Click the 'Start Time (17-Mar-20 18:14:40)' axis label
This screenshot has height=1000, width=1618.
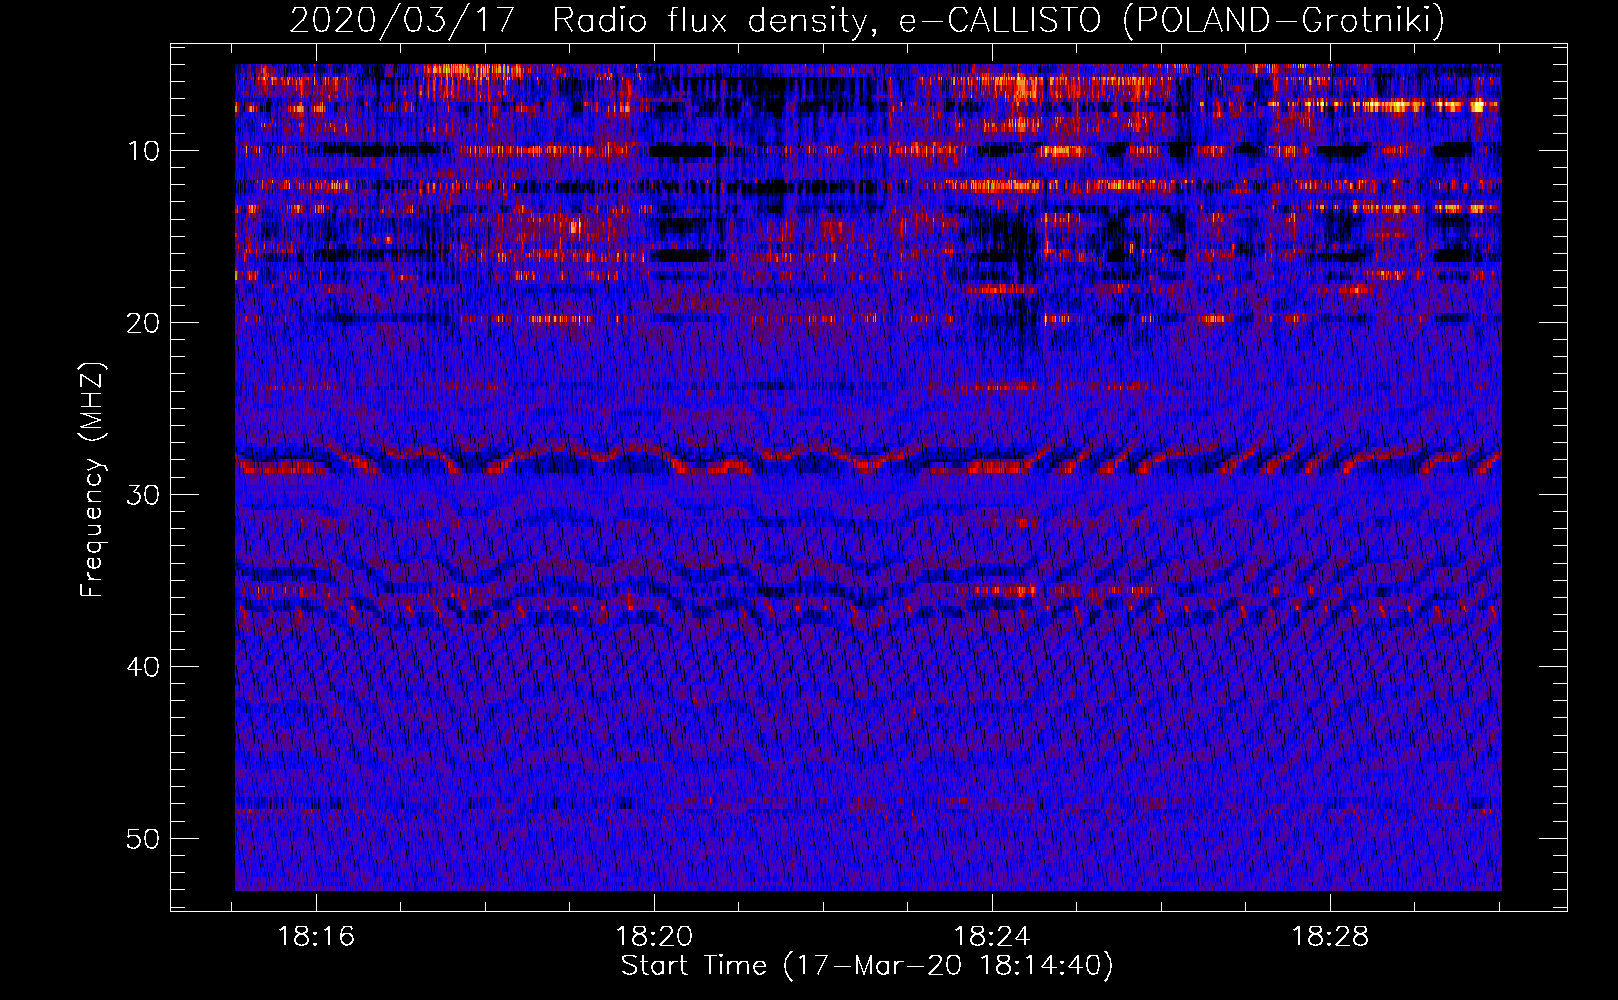[x=867, y=966]
